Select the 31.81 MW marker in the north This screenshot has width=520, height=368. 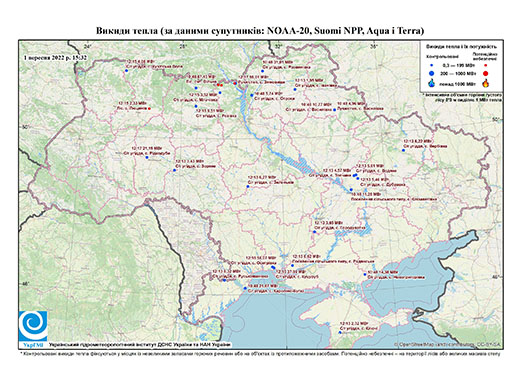point(263,71)
